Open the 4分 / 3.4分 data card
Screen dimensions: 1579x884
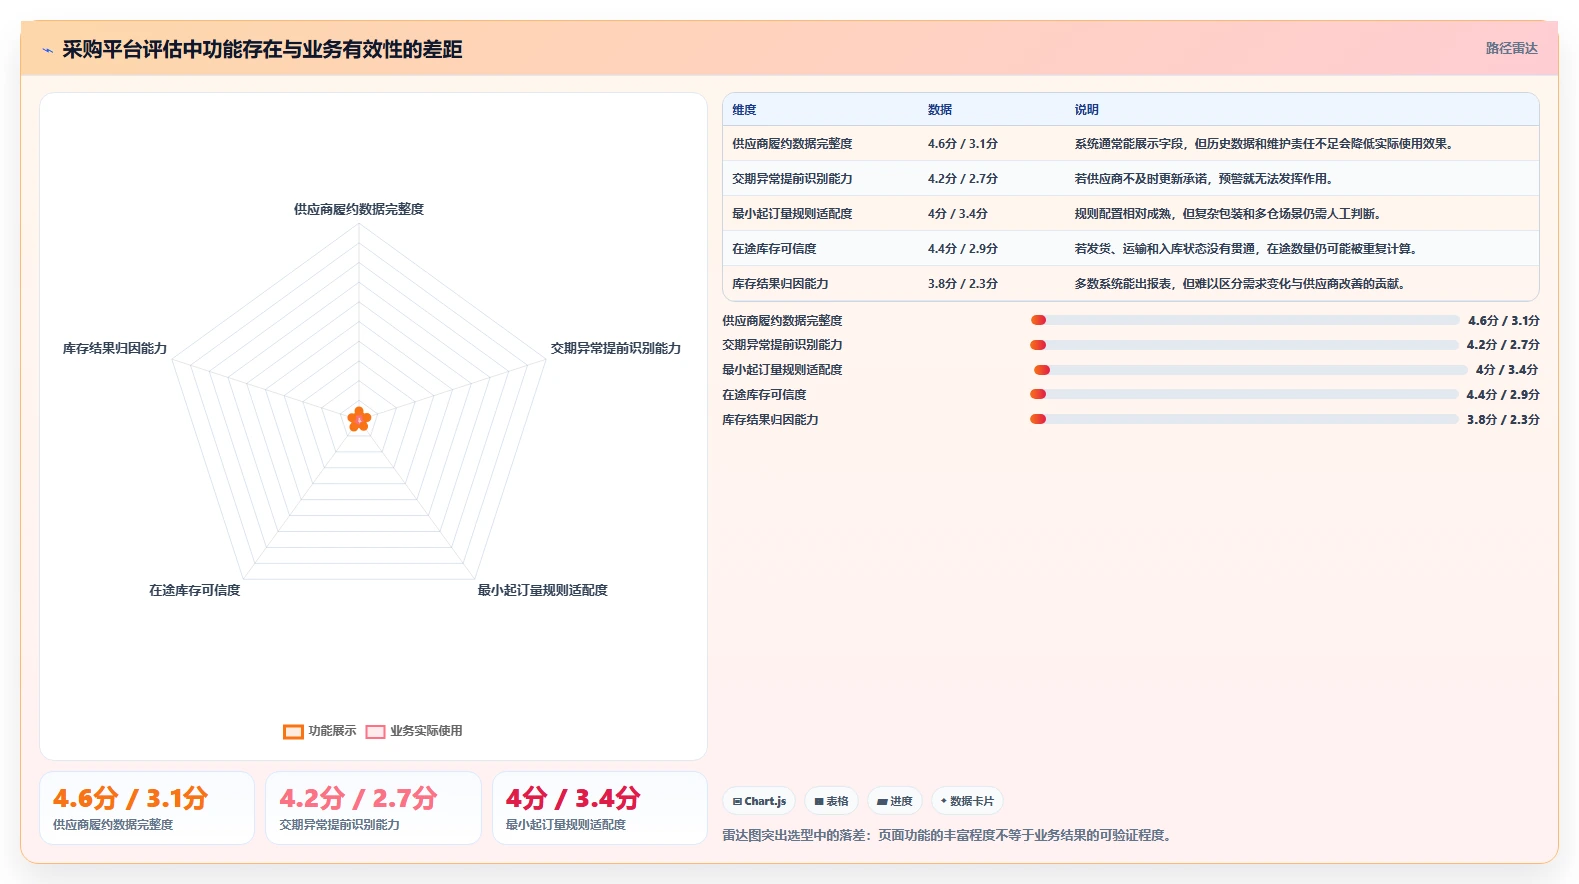pyautogui.click(x=600, y=808)
